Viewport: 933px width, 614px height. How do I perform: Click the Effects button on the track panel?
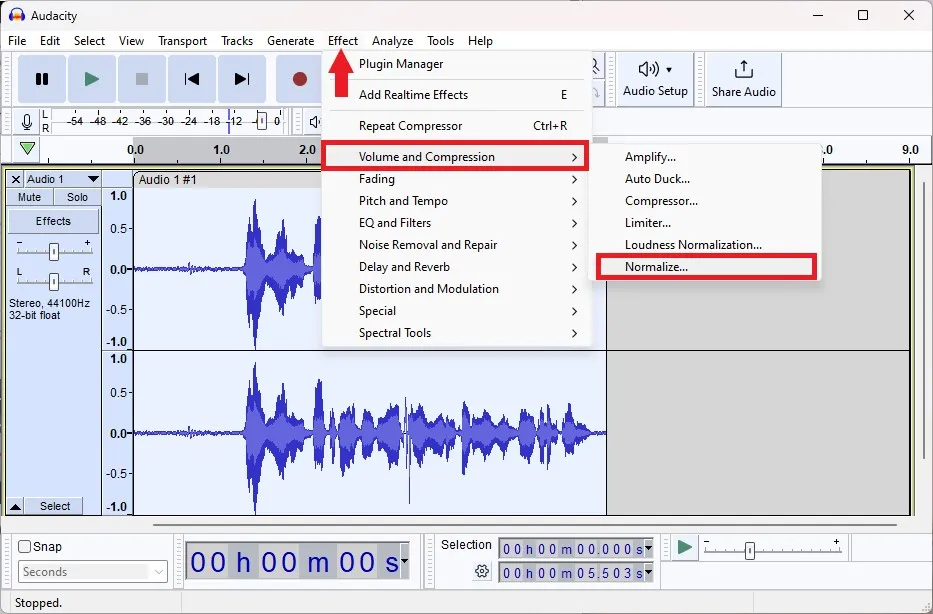click(53, 221)
